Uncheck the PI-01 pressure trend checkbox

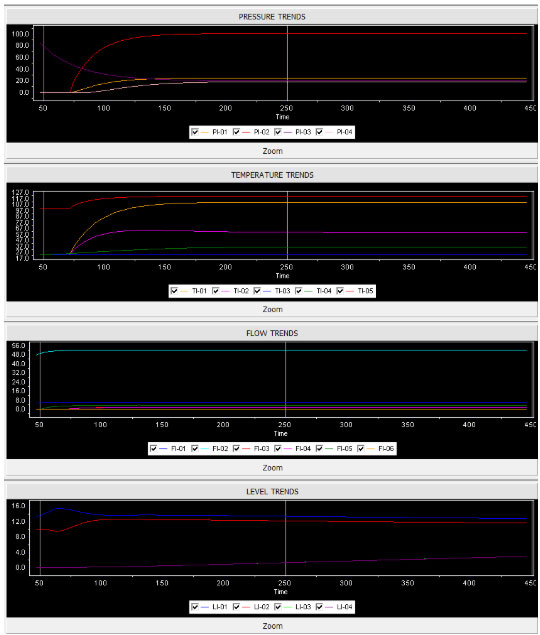195,132
